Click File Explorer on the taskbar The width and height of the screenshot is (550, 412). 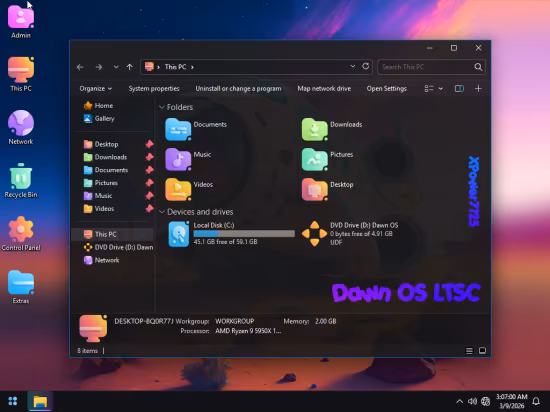tap(40, 401)
